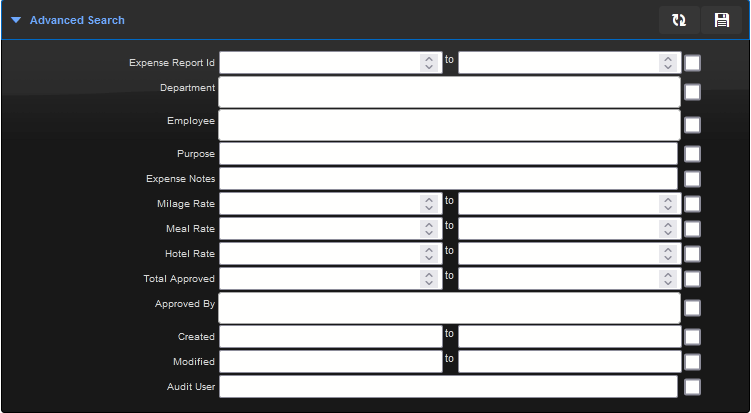Screen dimensions: 751x413
Task: Click the save search floppy disk icon
Action: [721, 20]
